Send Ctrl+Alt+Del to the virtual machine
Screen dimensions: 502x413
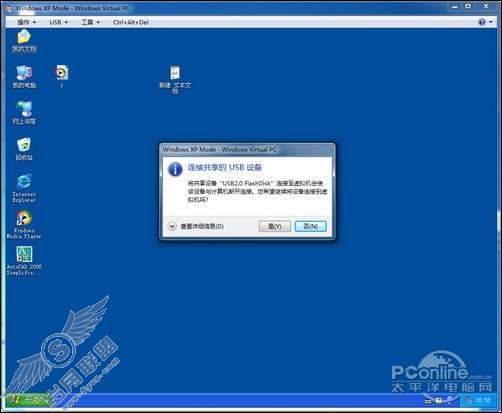pyautogui.click(x=131, y=22)
